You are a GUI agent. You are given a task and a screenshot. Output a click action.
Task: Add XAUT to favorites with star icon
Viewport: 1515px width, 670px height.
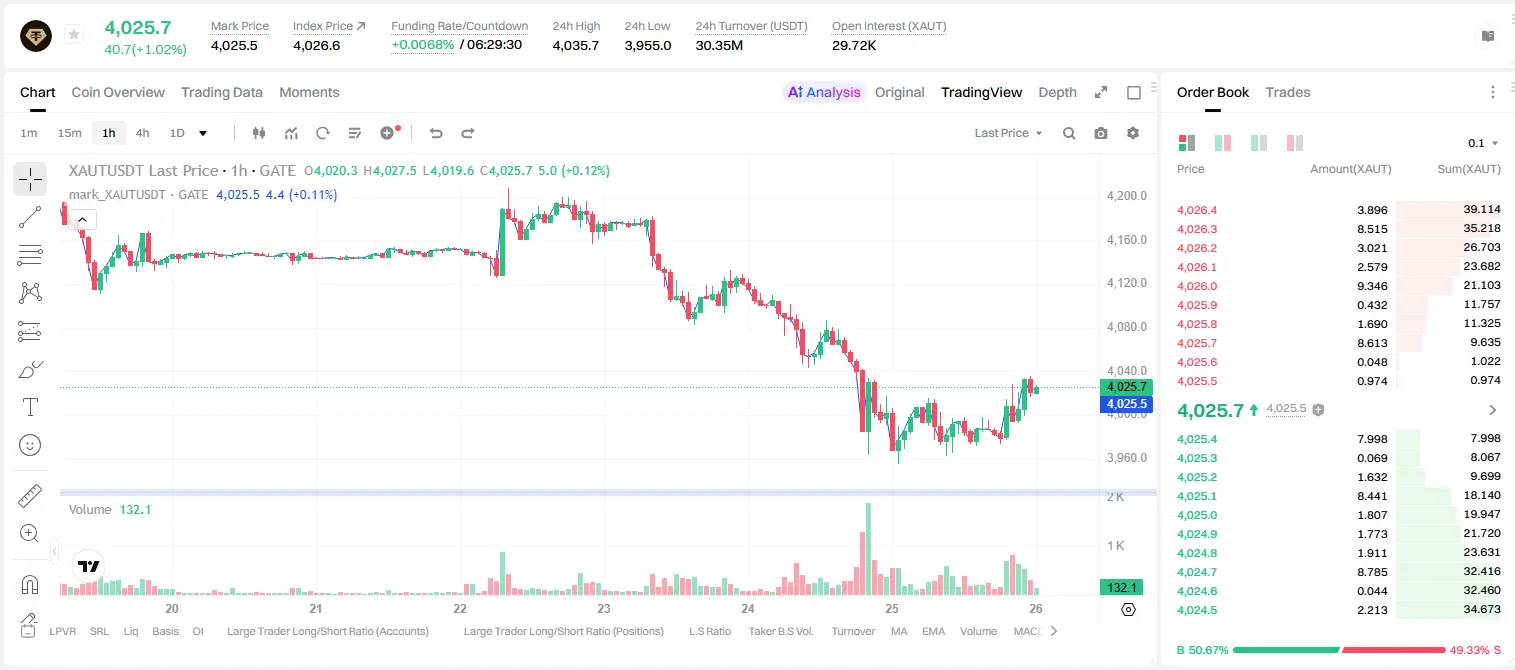tap(74, 35)
